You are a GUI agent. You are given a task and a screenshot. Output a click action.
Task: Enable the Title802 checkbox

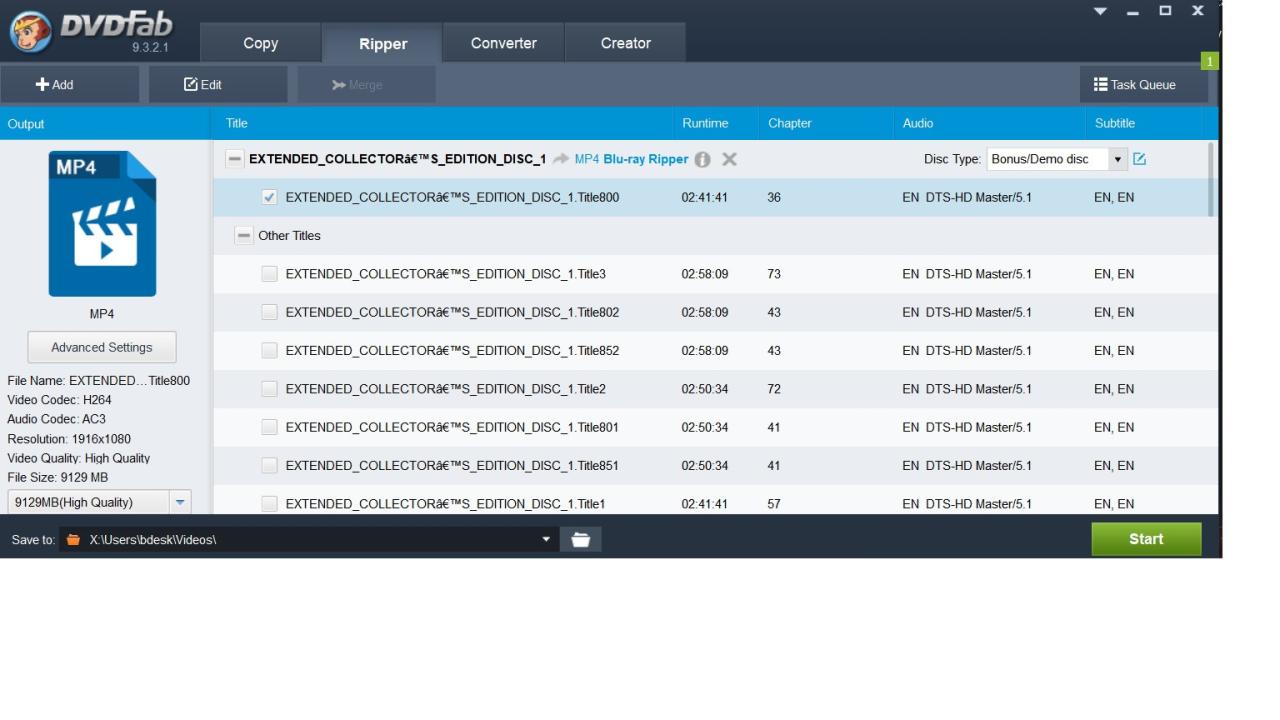[269, 312]
